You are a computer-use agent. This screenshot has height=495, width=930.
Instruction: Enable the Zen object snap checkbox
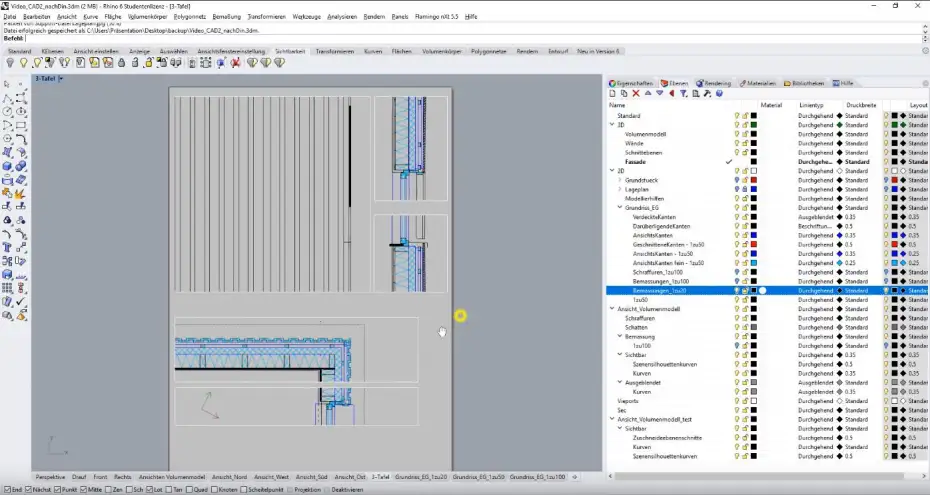pyautogui.click(x=109, y=490)
